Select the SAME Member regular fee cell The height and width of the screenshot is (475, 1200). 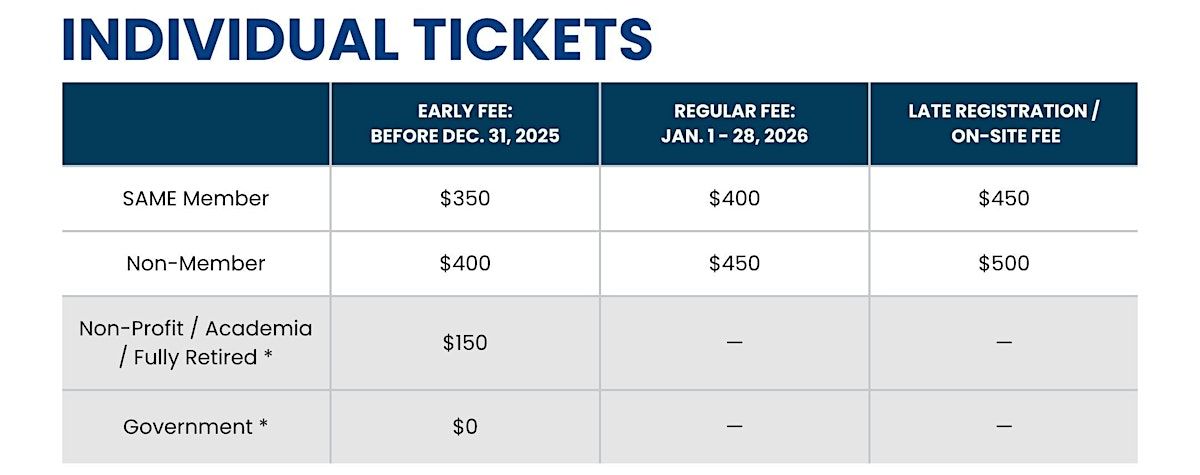[x=734, y=198]
